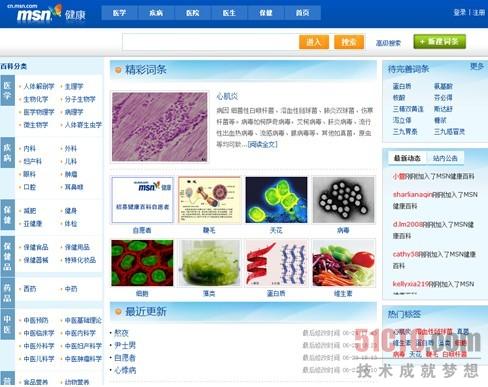Click the orange 搜索 button
Viewport: 488px width, 387px height.
(x=349, y=42)
